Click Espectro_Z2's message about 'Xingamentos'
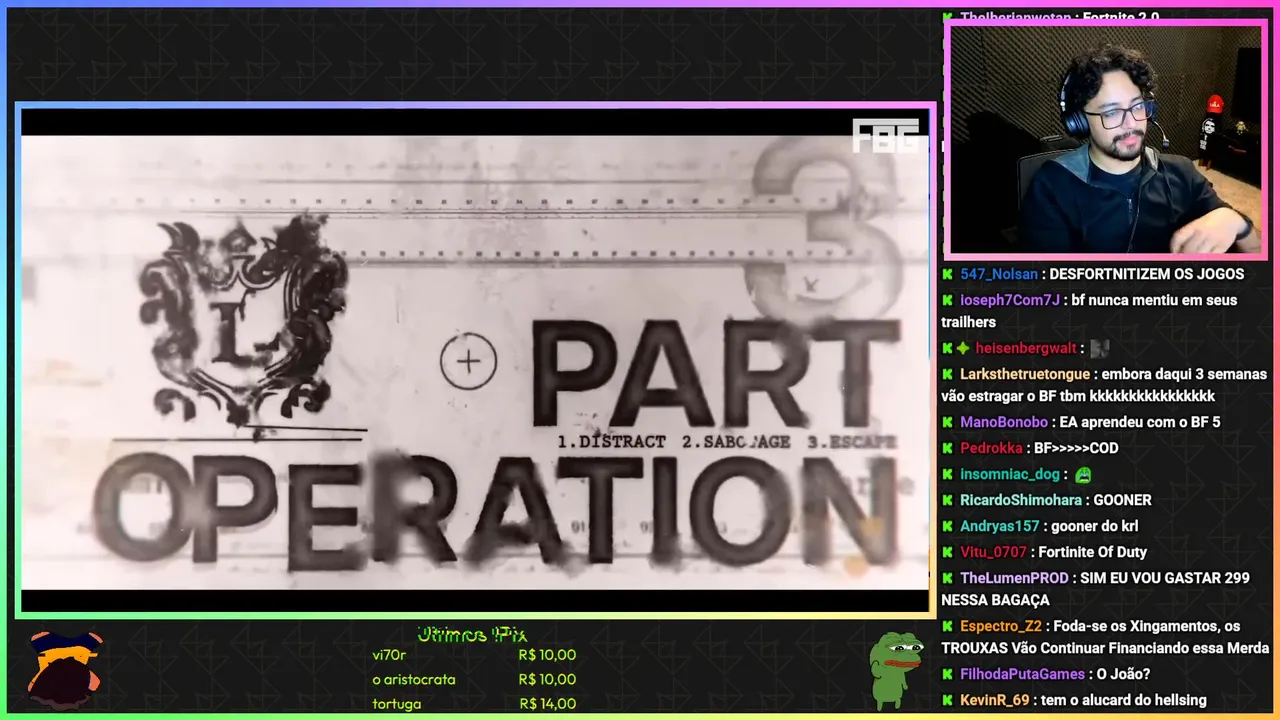Image resolution: width=1280 pixels, height=720 pixels. pos(1105,637)
